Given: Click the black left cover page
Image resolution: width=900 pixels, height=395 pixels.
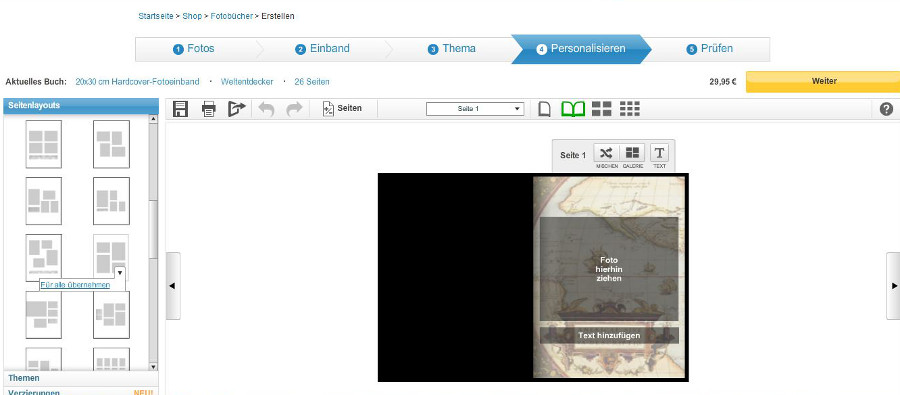Looking at the screenshot, I should [455, 277].
